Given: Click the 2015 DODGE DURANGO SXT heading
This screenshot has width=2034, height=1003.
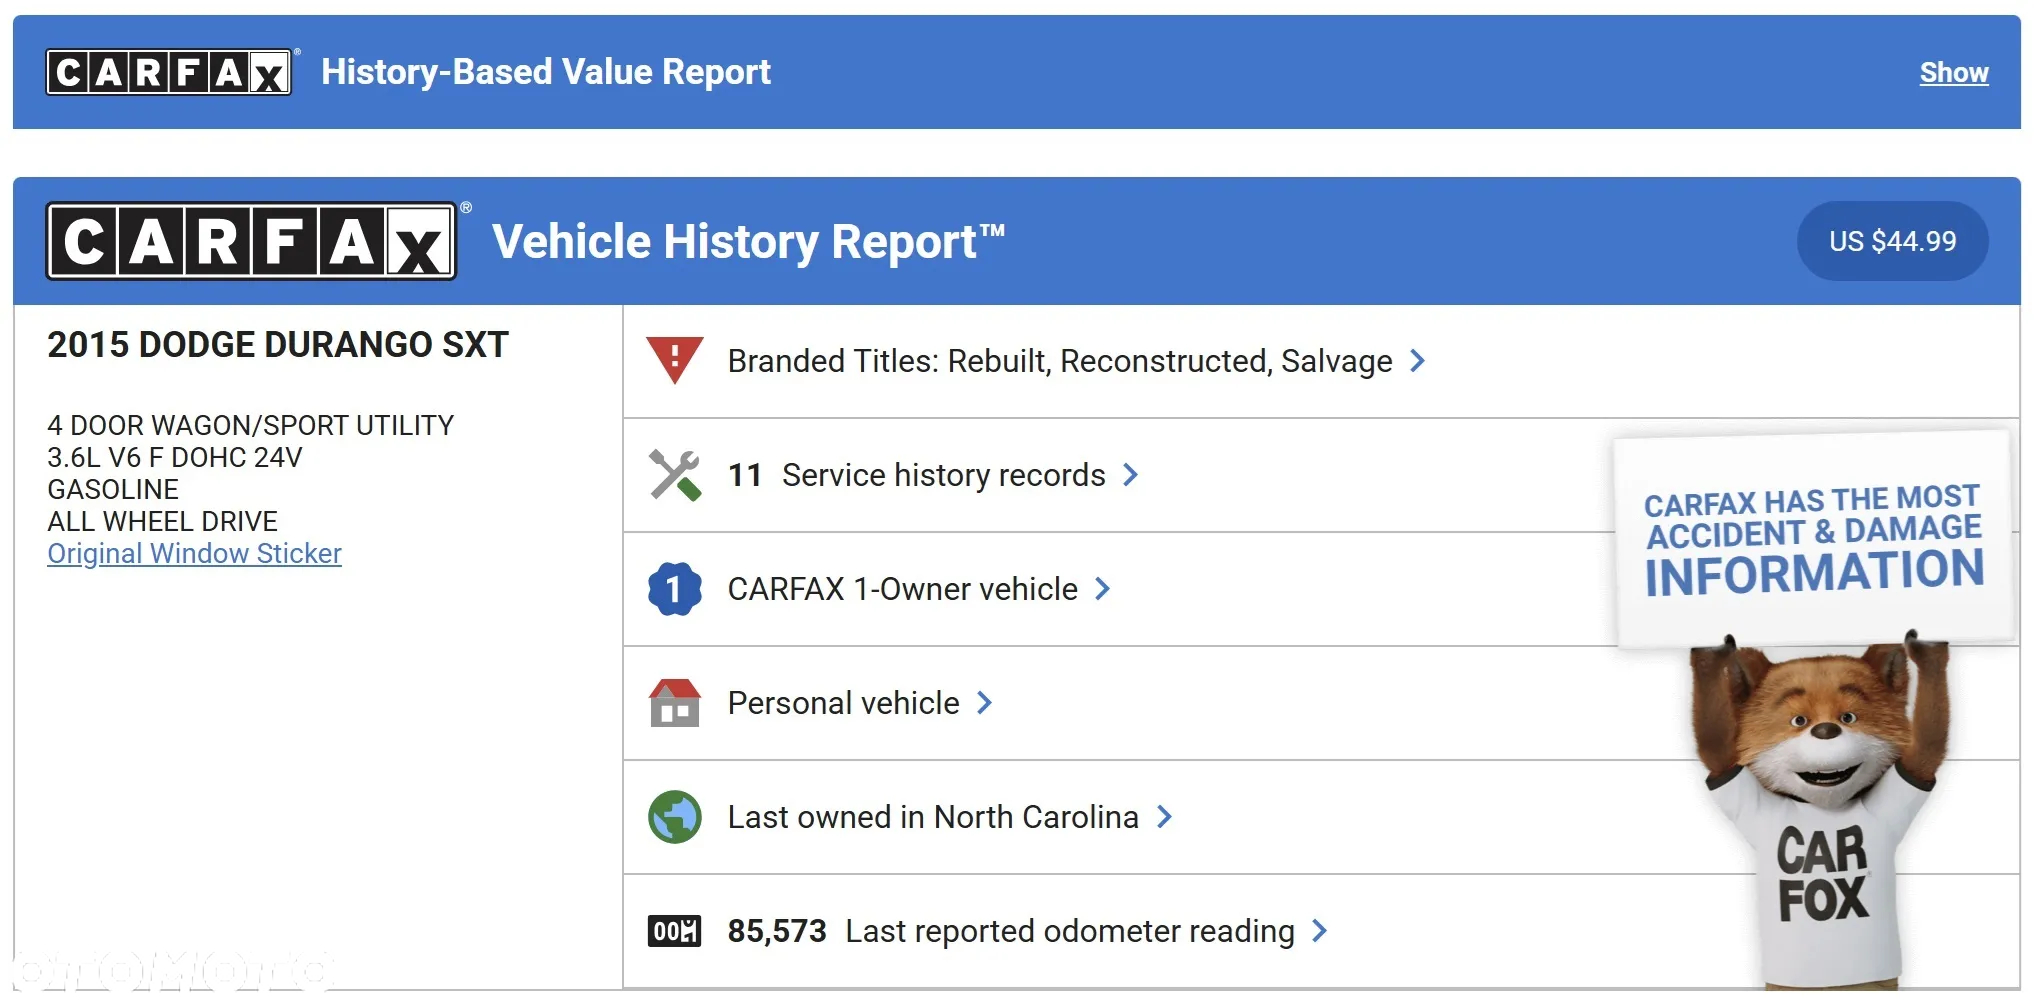Looking at the screenshot, I should click(278, 345).
